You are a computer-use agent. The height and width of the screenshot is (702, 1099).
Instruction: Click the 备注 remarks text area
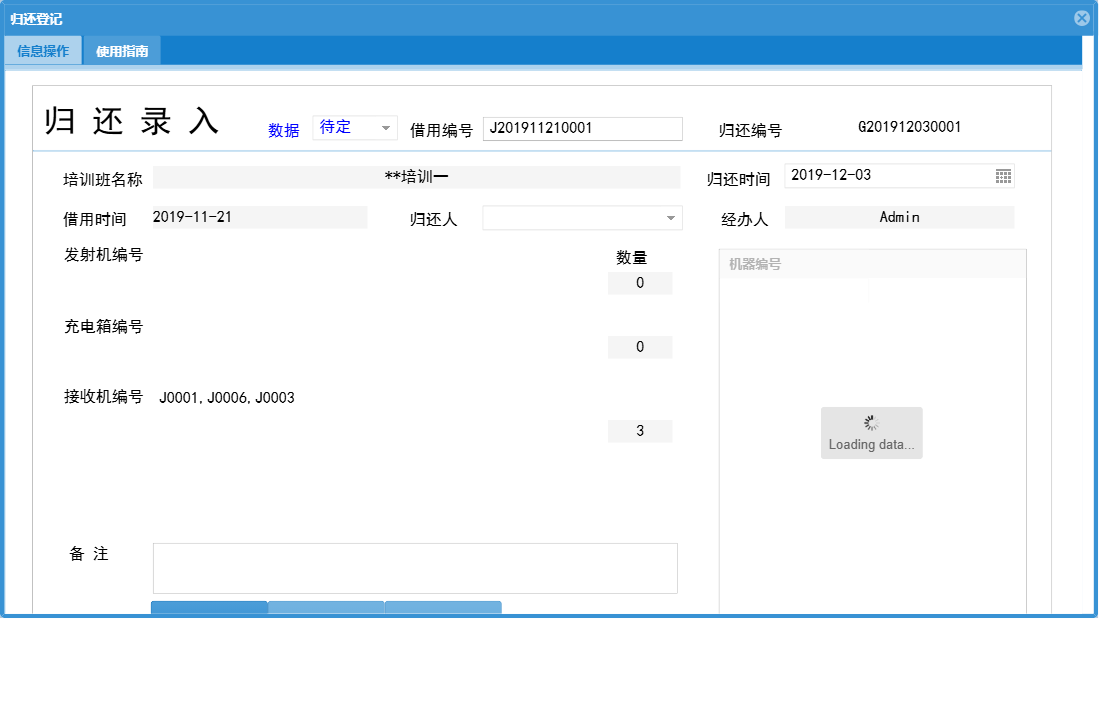pyautogui.click(x=415, y=567)
